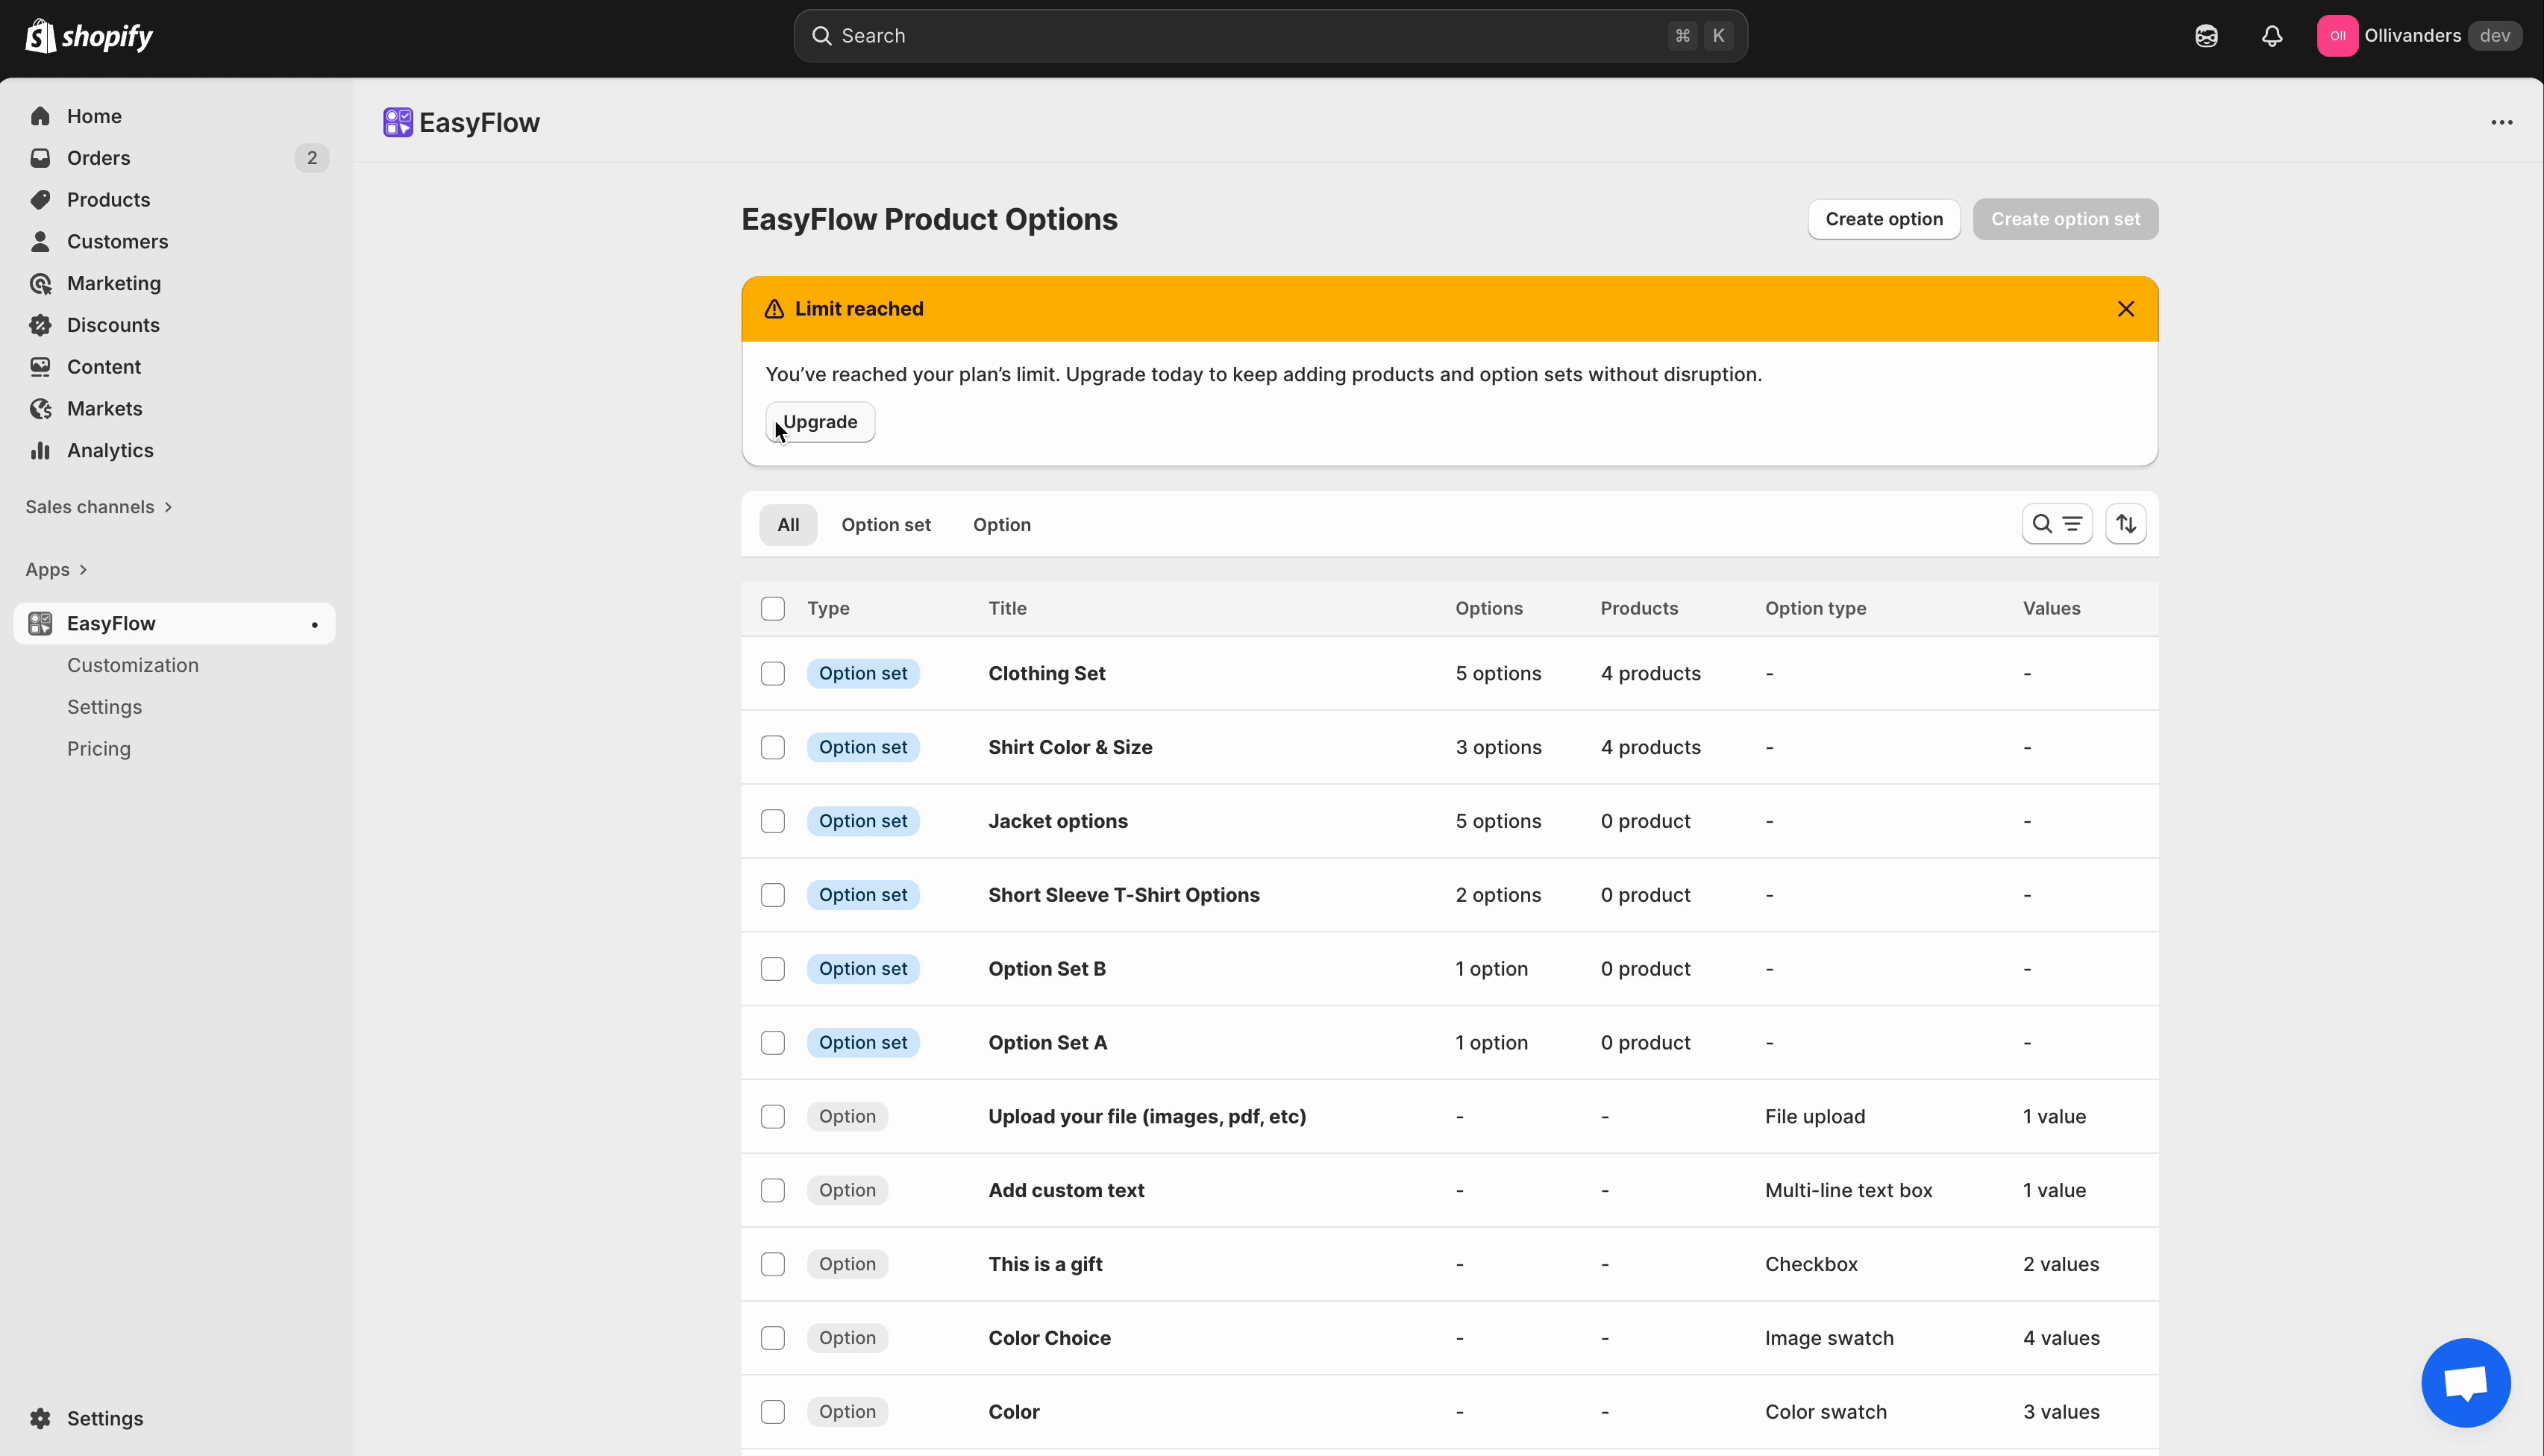Open the Color option title
This screenshot has width=2544, height=1456.
1014,1413
